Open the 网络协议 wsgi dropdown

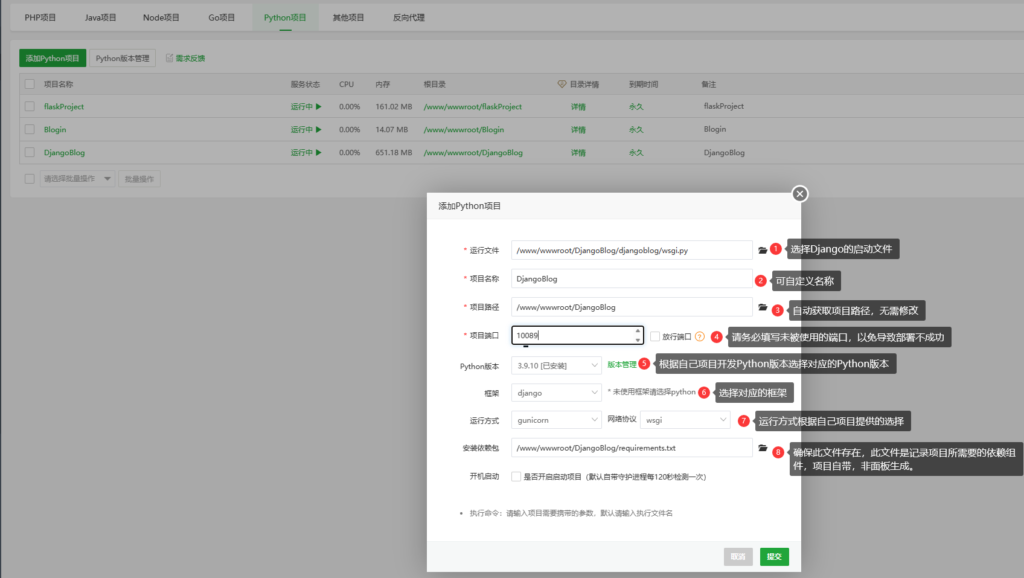[x=684, y=420]
